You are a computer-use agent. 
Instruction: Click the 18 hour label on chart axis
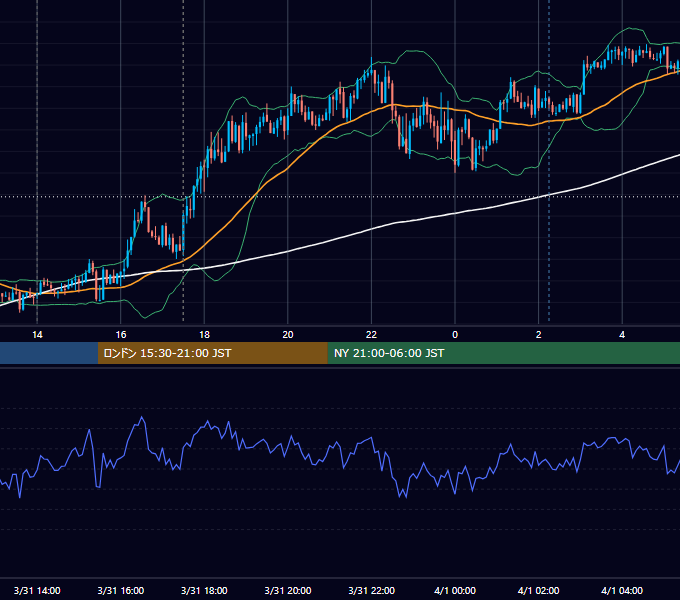click(204, 335)
